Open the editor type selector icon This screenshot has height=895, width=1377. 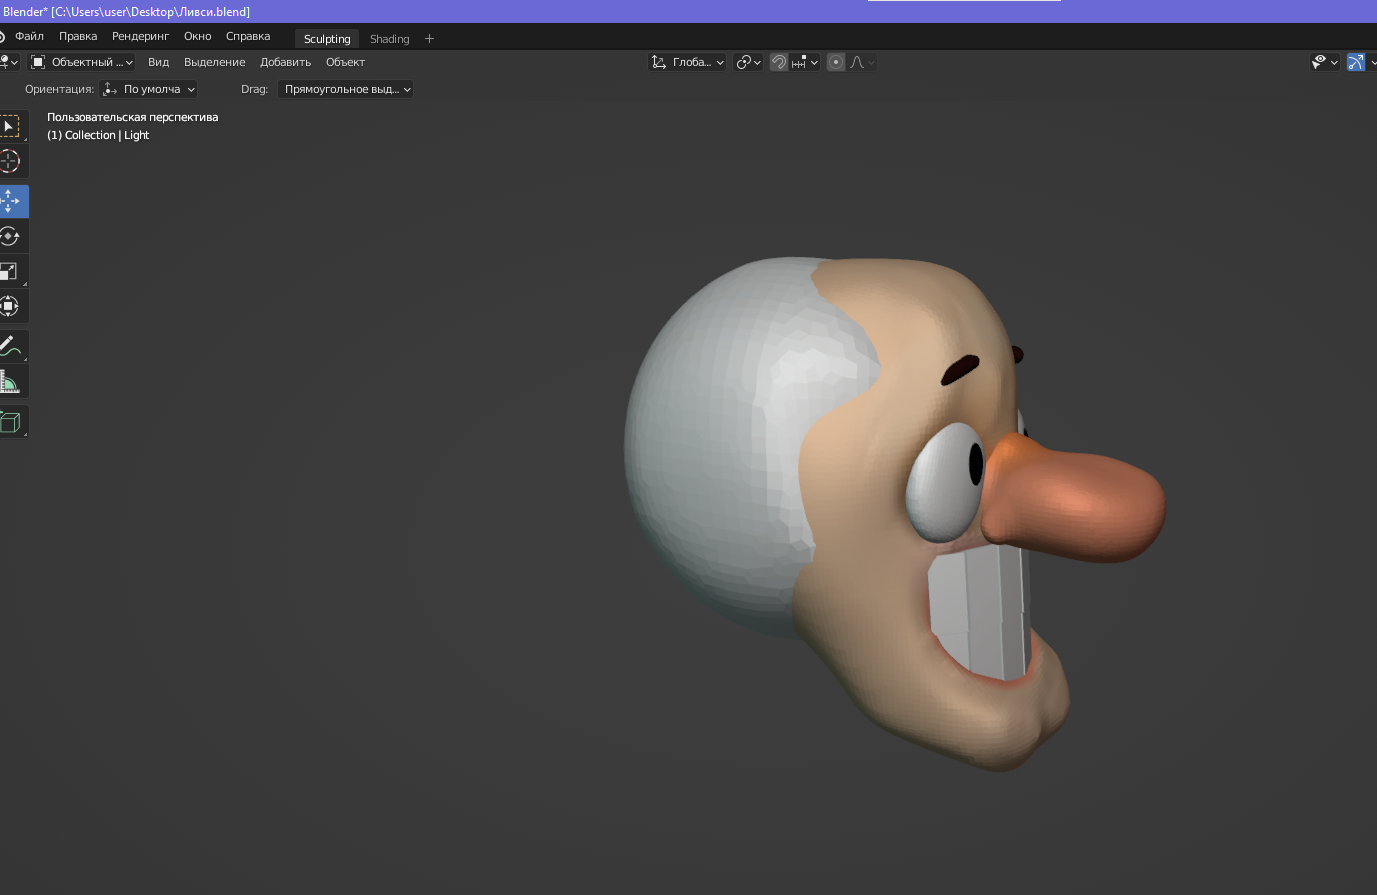click(8, 62)
